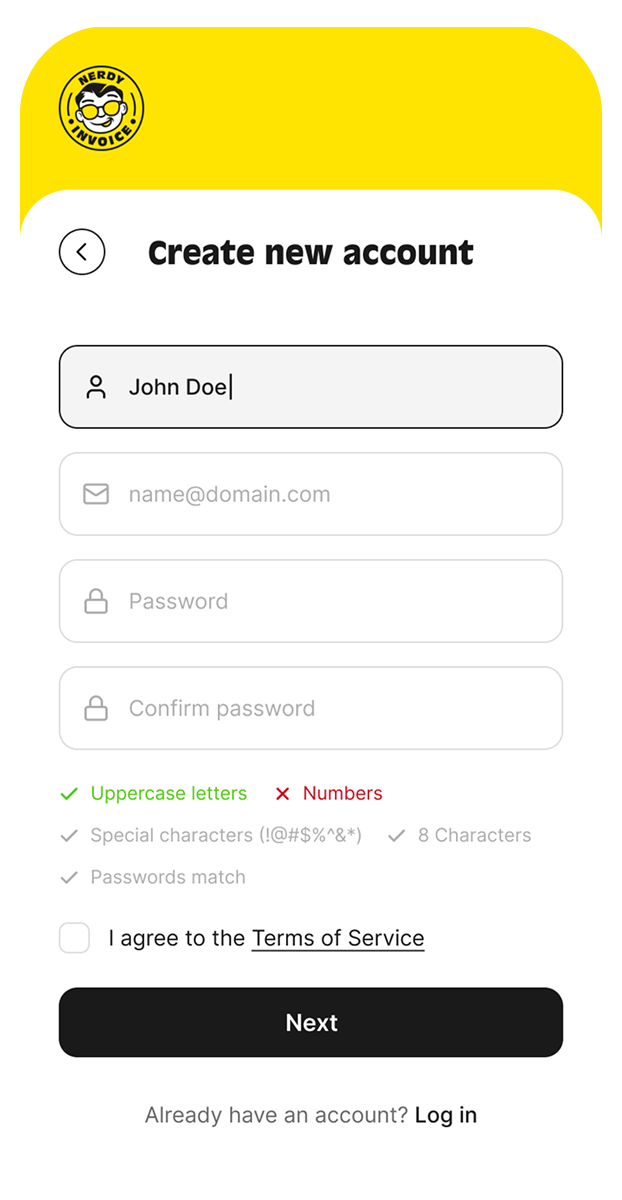This screenshot has height=1200, width=622.
Task: Click the envelope icon in email field
Action: 96,494
